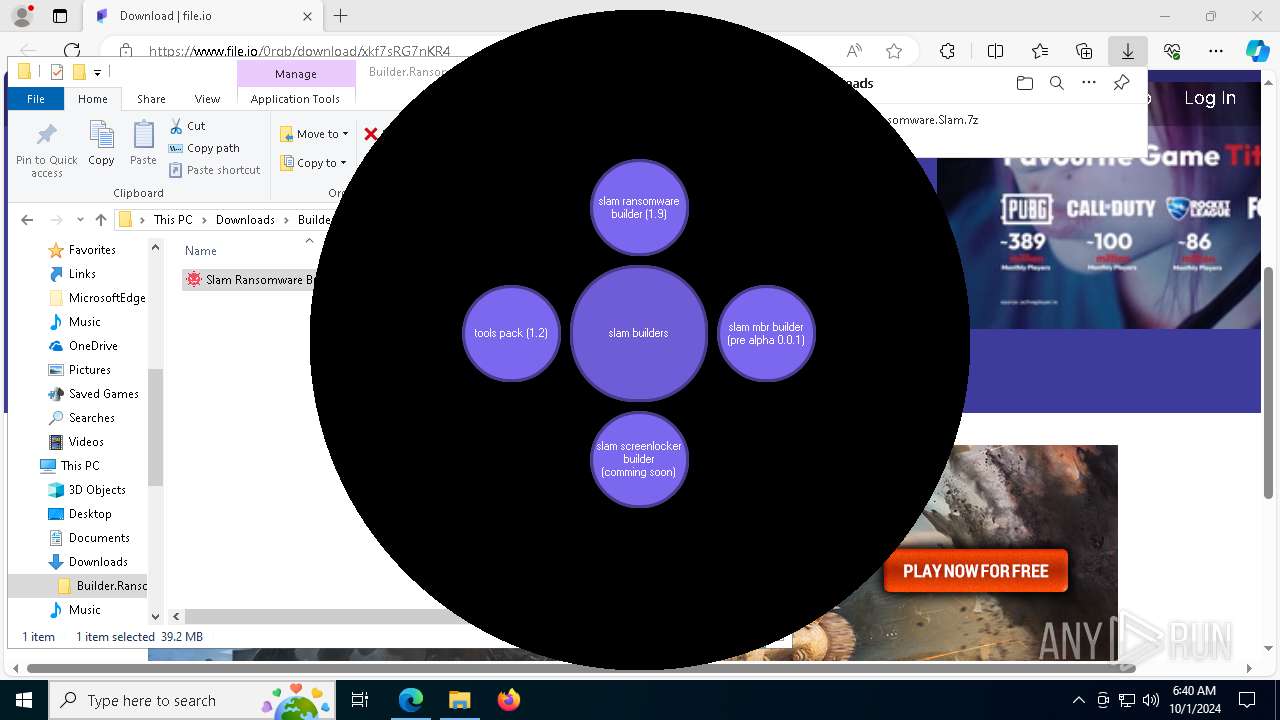1280x720 pixels.
Task: Click open downloads folder icon
Action: [x=1024, y=84]
